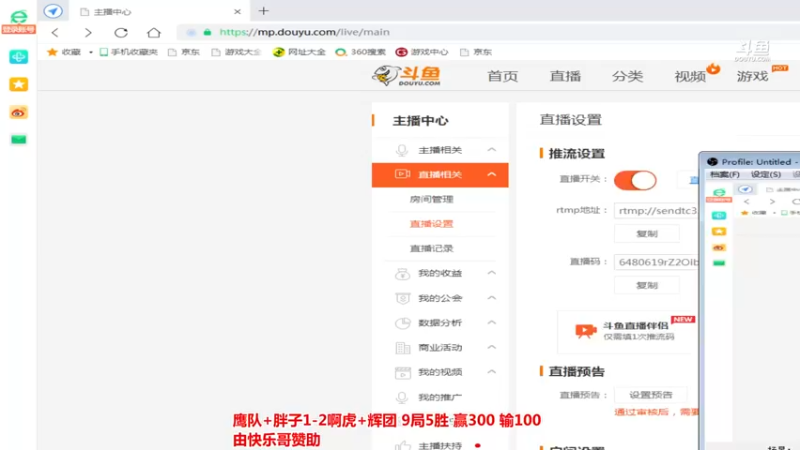Click the camera icon next to 直播相关
Viewport: 800px width, 450px height.
click(403, 174)
